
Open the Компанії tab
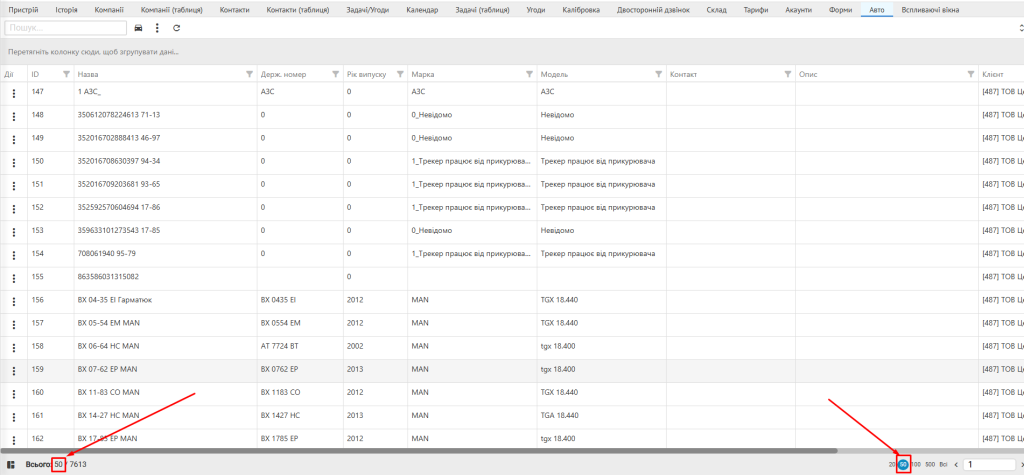click(x=109, y=10)
